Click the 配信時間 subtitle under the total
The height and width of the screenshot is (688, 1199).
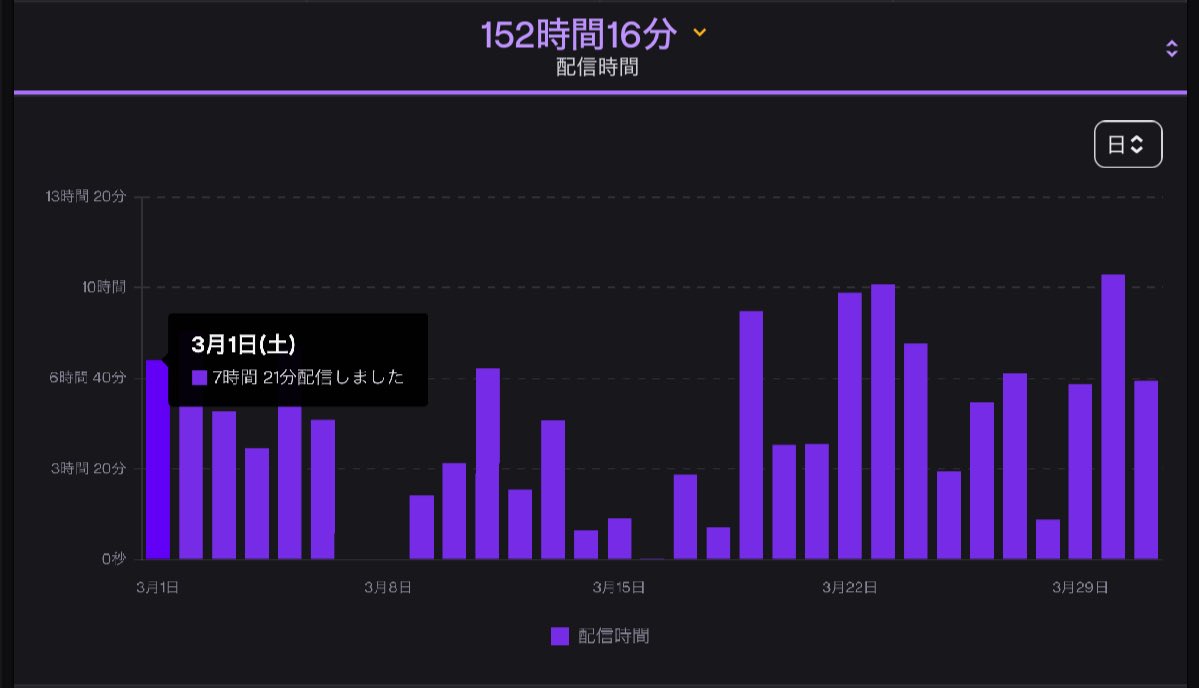(x=597, y=67)
